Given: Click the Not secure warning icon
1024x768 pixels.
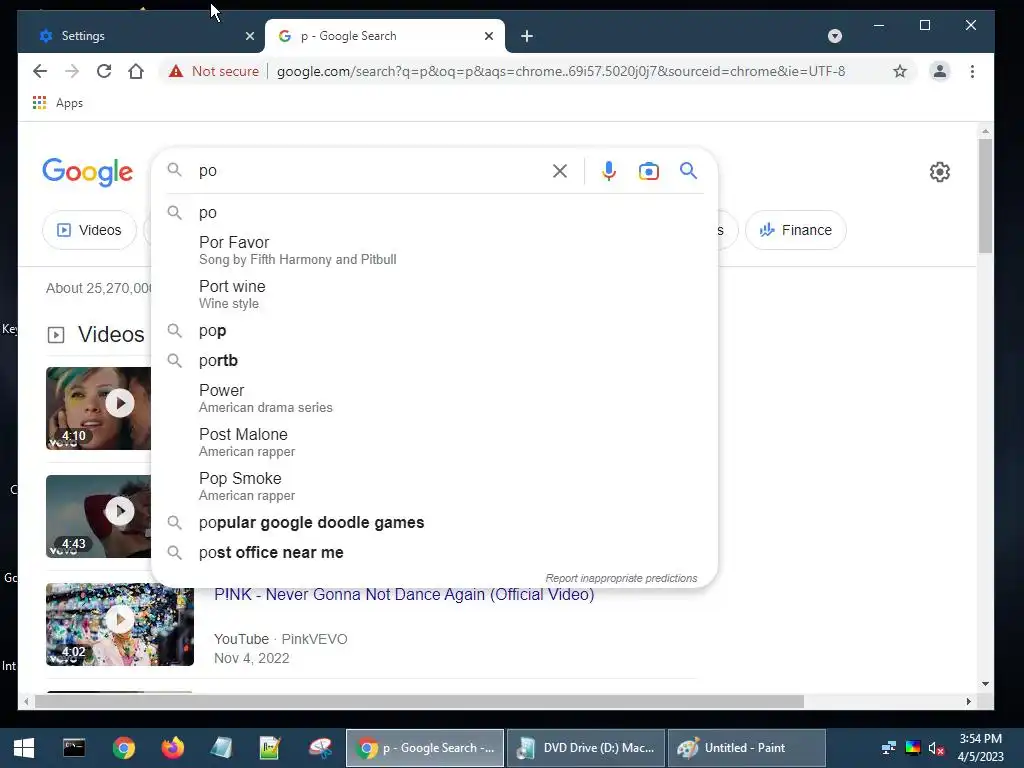Looking at the screenshot, I should 176,71.
